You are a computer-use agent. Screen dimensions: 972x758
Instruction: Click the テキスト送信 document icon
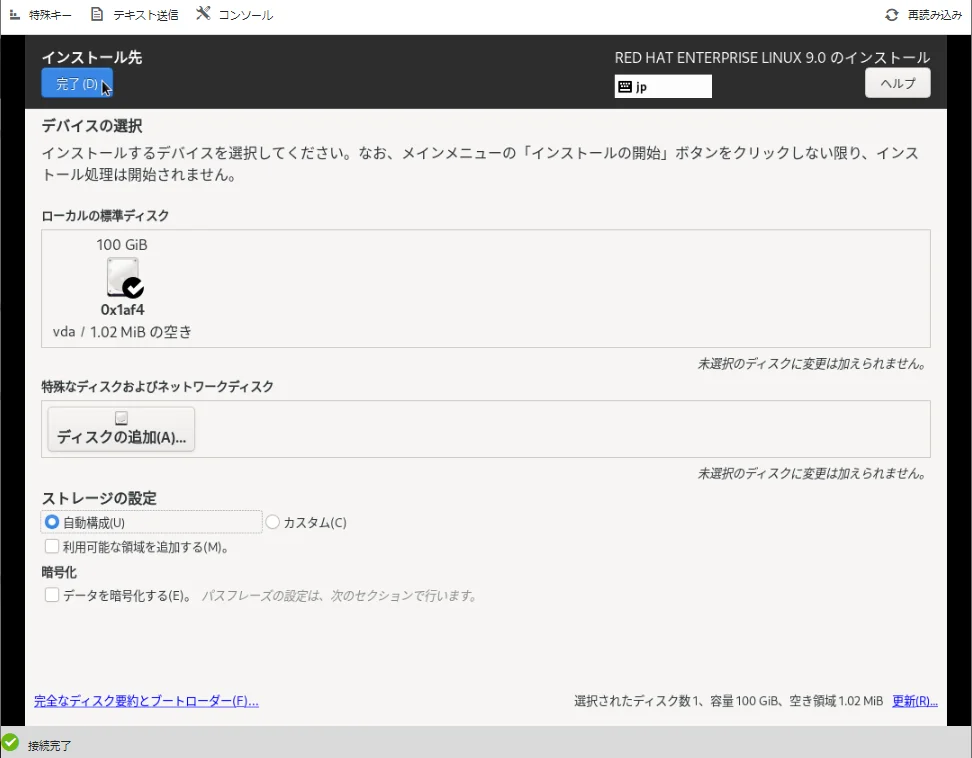point(97,15)
